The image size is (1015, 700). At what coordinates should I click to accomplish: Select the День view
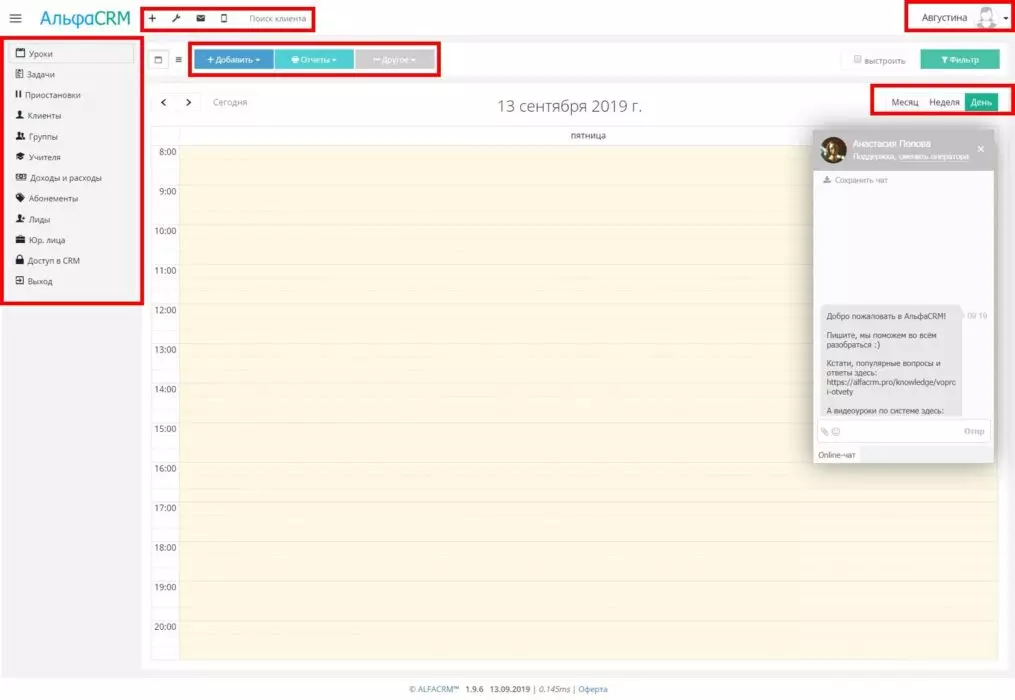click(x=981, y=102)
